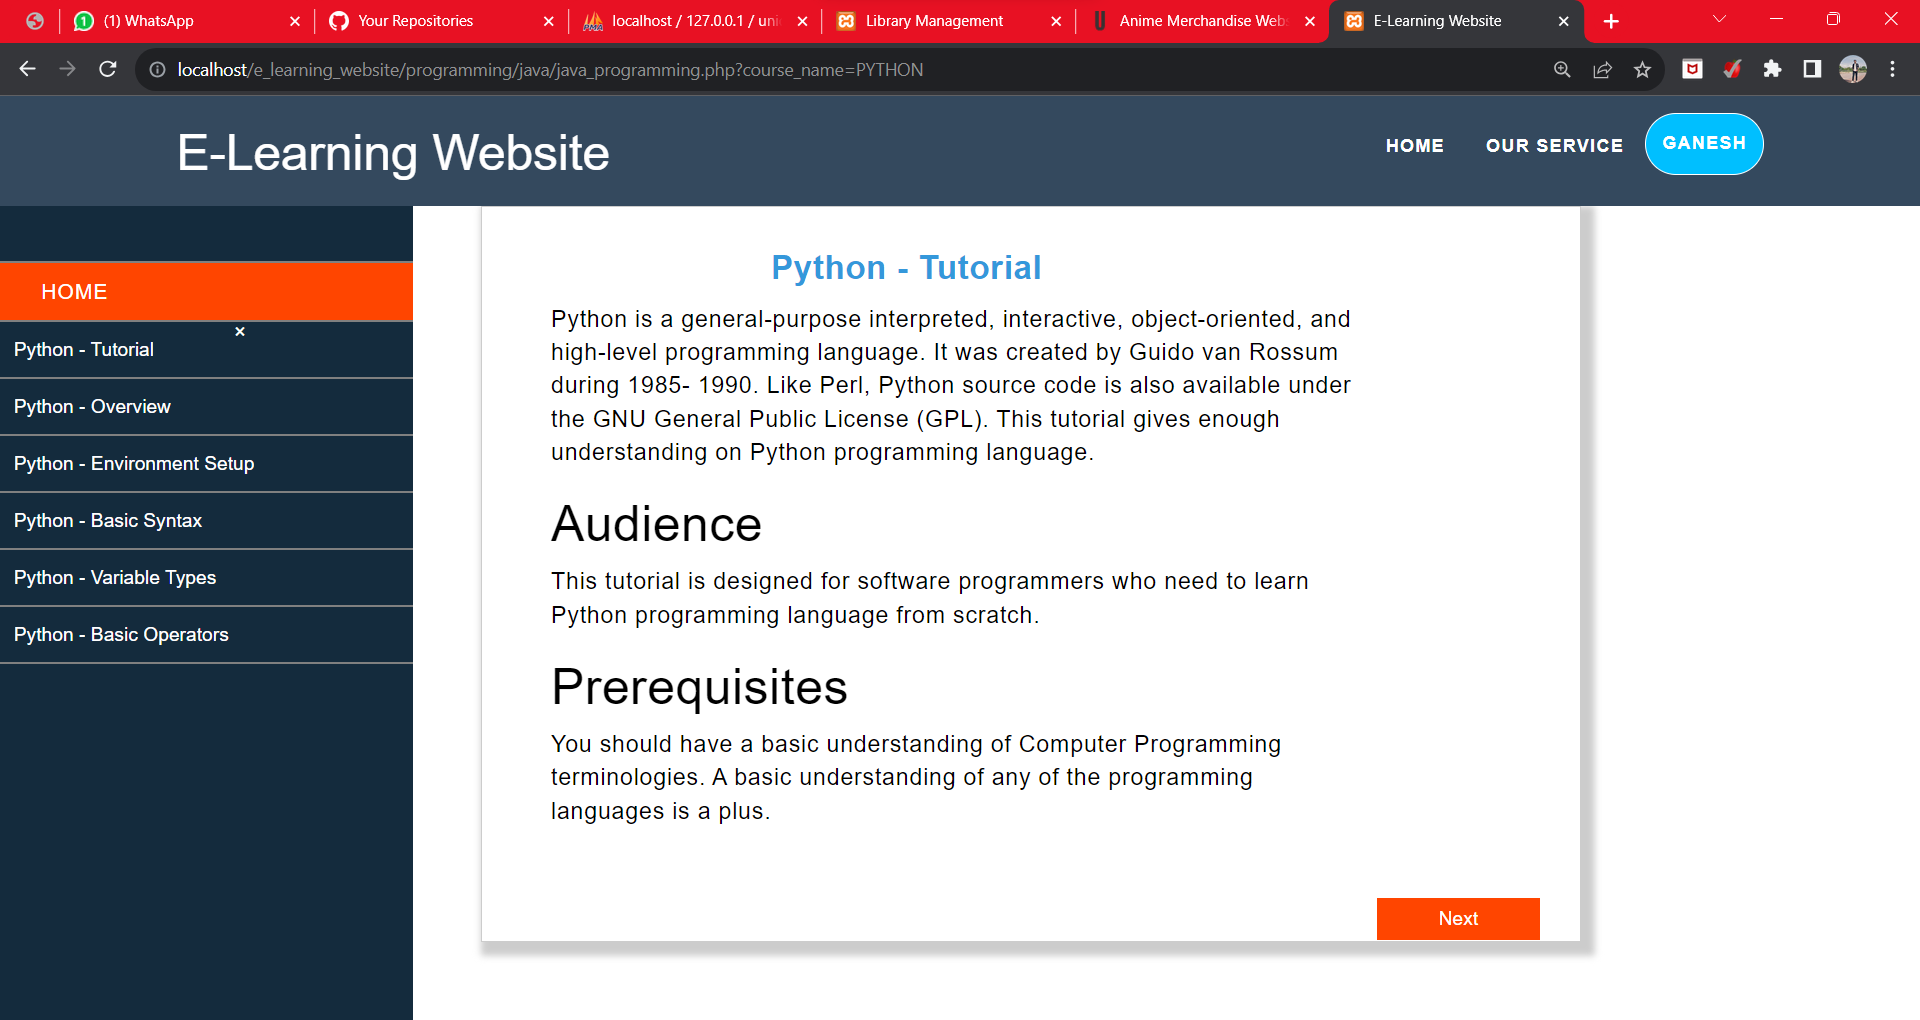Open the side panel icon
The width and height of the screenshot is (1920, 1020).
[x=1812, y=70]
